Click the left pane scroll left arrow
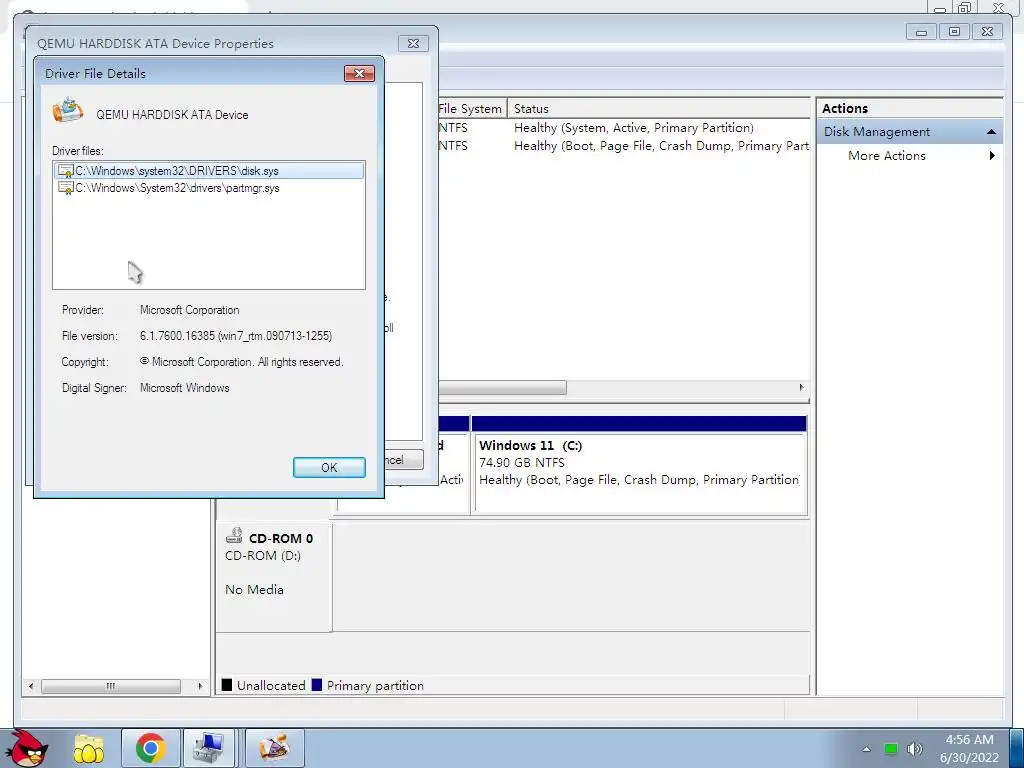This screenshot has height=768, width=1024. coord(31,686)
